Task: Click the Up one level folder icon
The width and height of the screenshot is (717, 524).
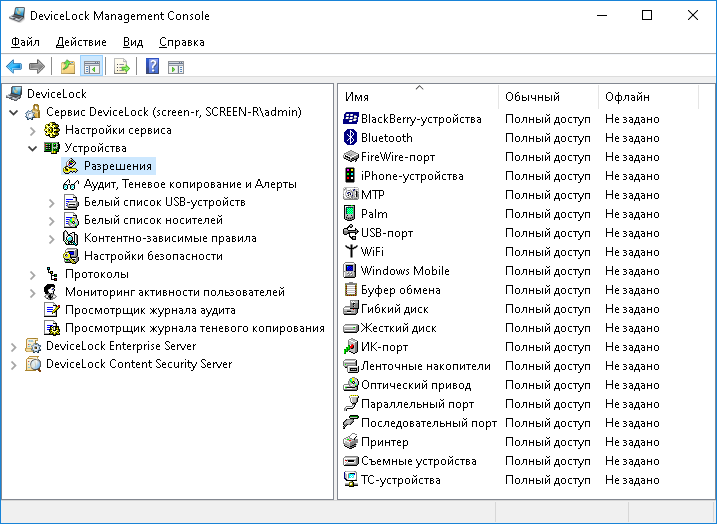Action: (68, 67)
